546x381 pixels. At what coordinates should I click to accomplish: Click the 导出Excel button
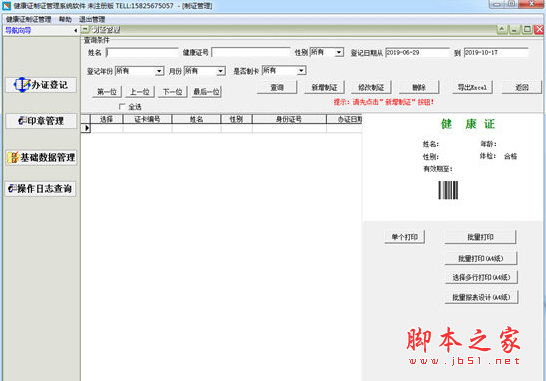pos(473,87)
